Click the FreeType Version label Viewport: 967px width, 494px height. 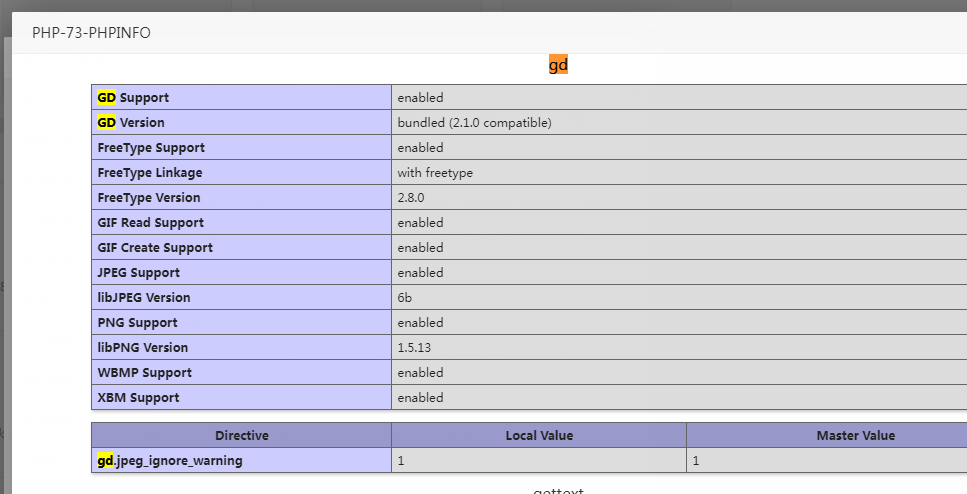coord(149,197)
